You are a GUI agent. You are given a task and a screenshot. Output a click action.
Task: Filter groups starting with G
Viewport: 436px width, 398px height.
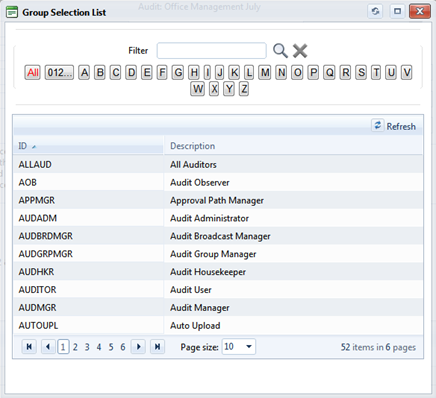tap(178, 72)
